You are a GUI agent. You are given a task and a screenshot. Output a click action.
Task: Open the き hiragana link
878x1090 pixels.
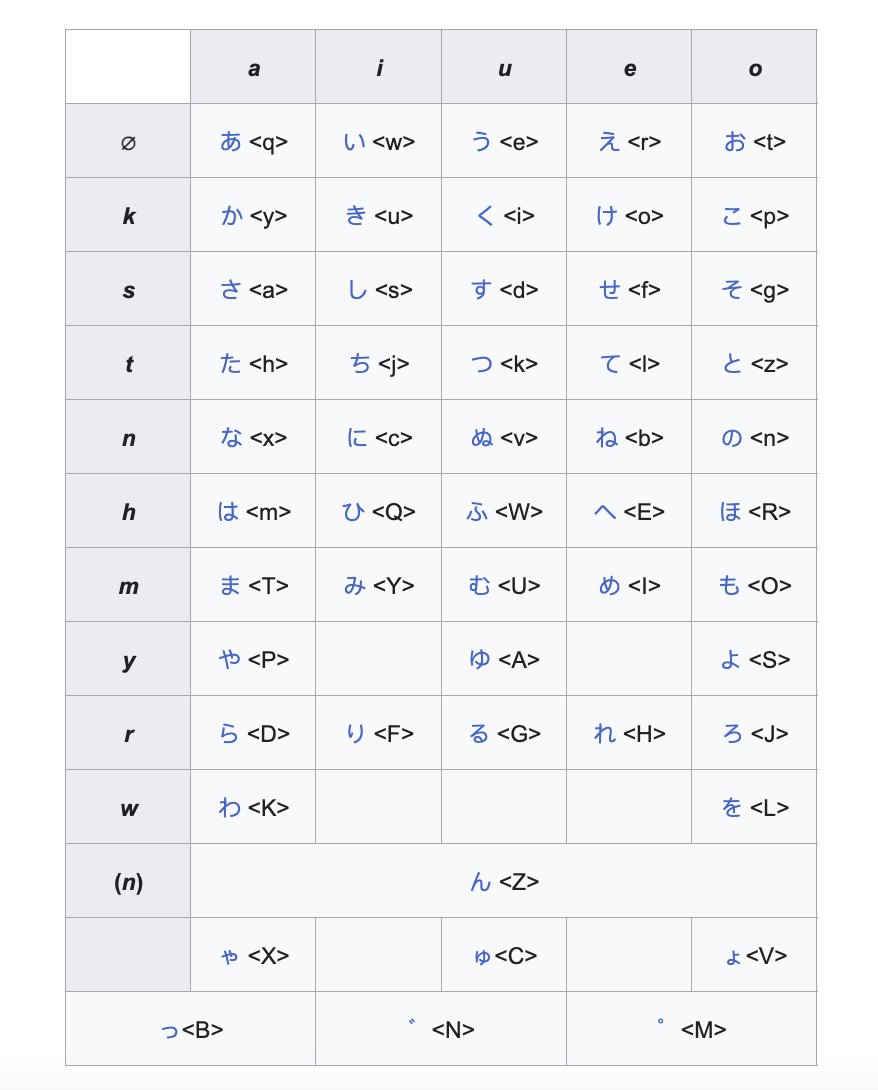pos(356,215)
